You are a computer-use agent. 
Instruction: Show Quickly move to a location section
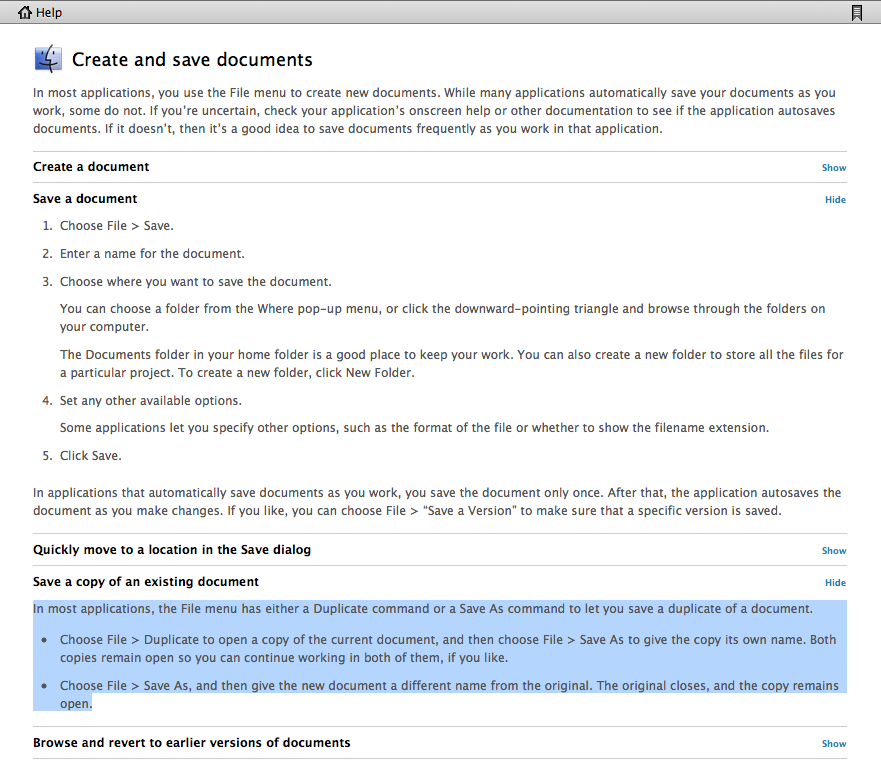[x=834, y=551]
